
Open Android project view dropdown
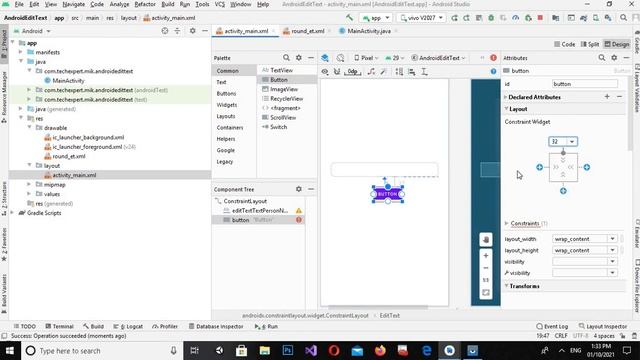[32, 31]
